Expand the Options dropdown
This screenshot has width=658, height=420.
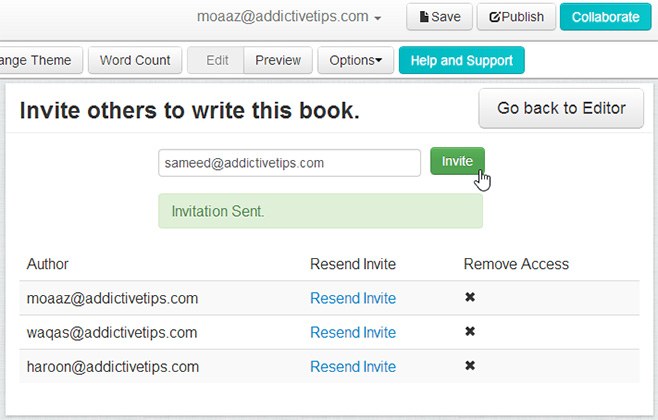[355, 60]
